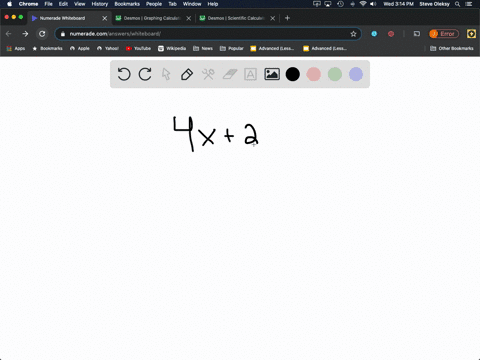Select the text box tool
Viewport: 480px width, 360px height.
pos(250,74)
